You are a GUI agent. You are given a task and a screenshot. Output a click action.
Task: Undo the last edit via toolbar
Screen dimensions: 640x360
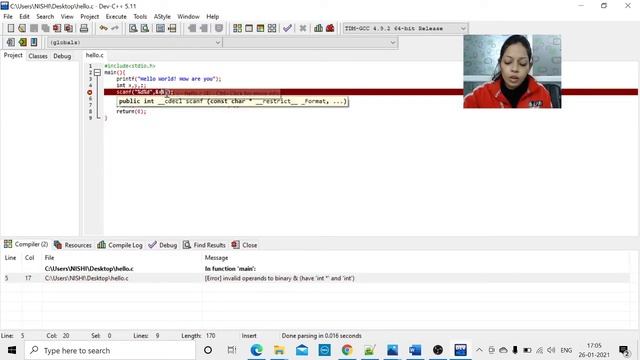tap(103, 28)
